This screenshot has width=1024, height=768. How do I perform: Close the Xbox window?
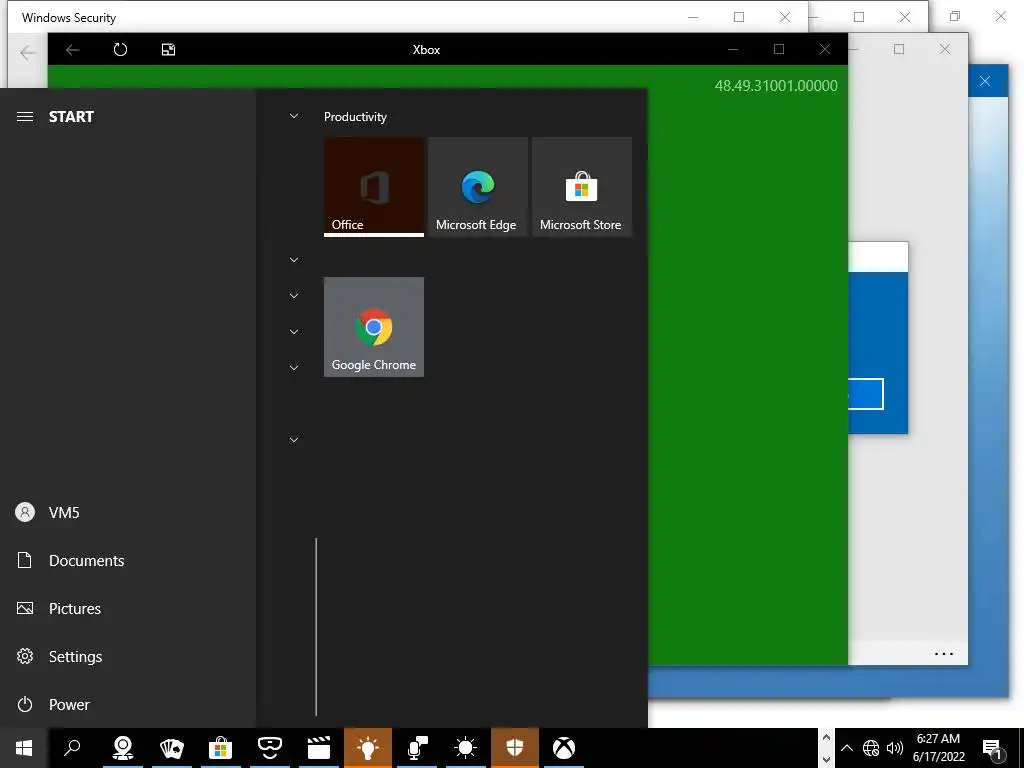pos(825,49)
